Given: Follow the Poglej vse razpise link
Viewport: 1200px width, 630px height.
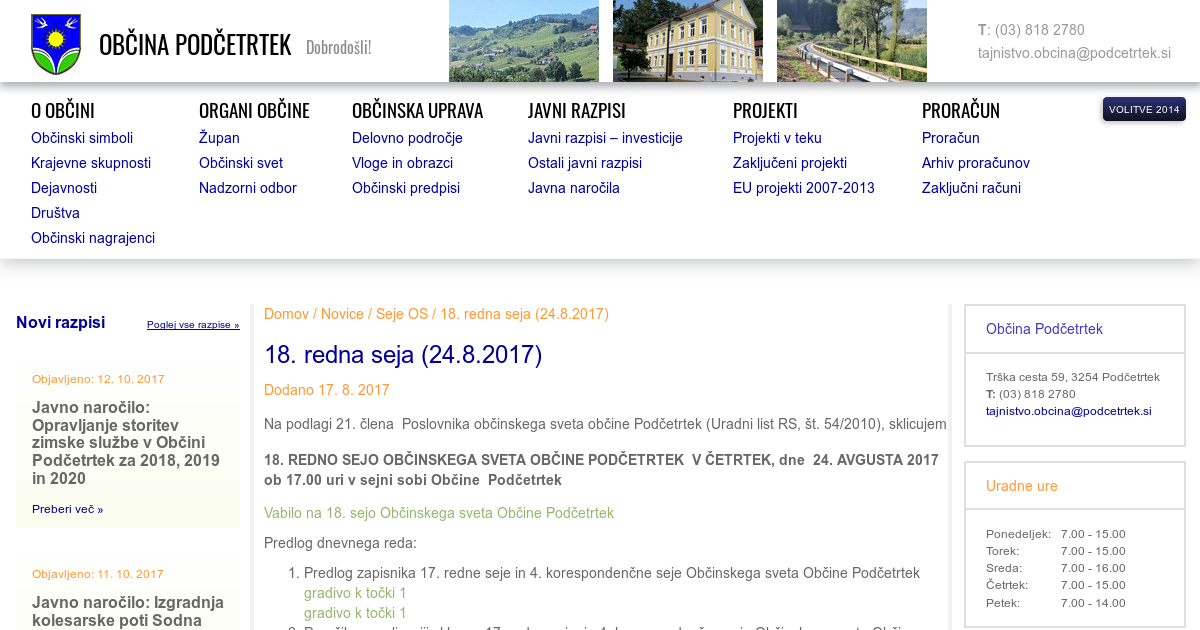Looking at the screenshot, I should (x=193, y=325).
